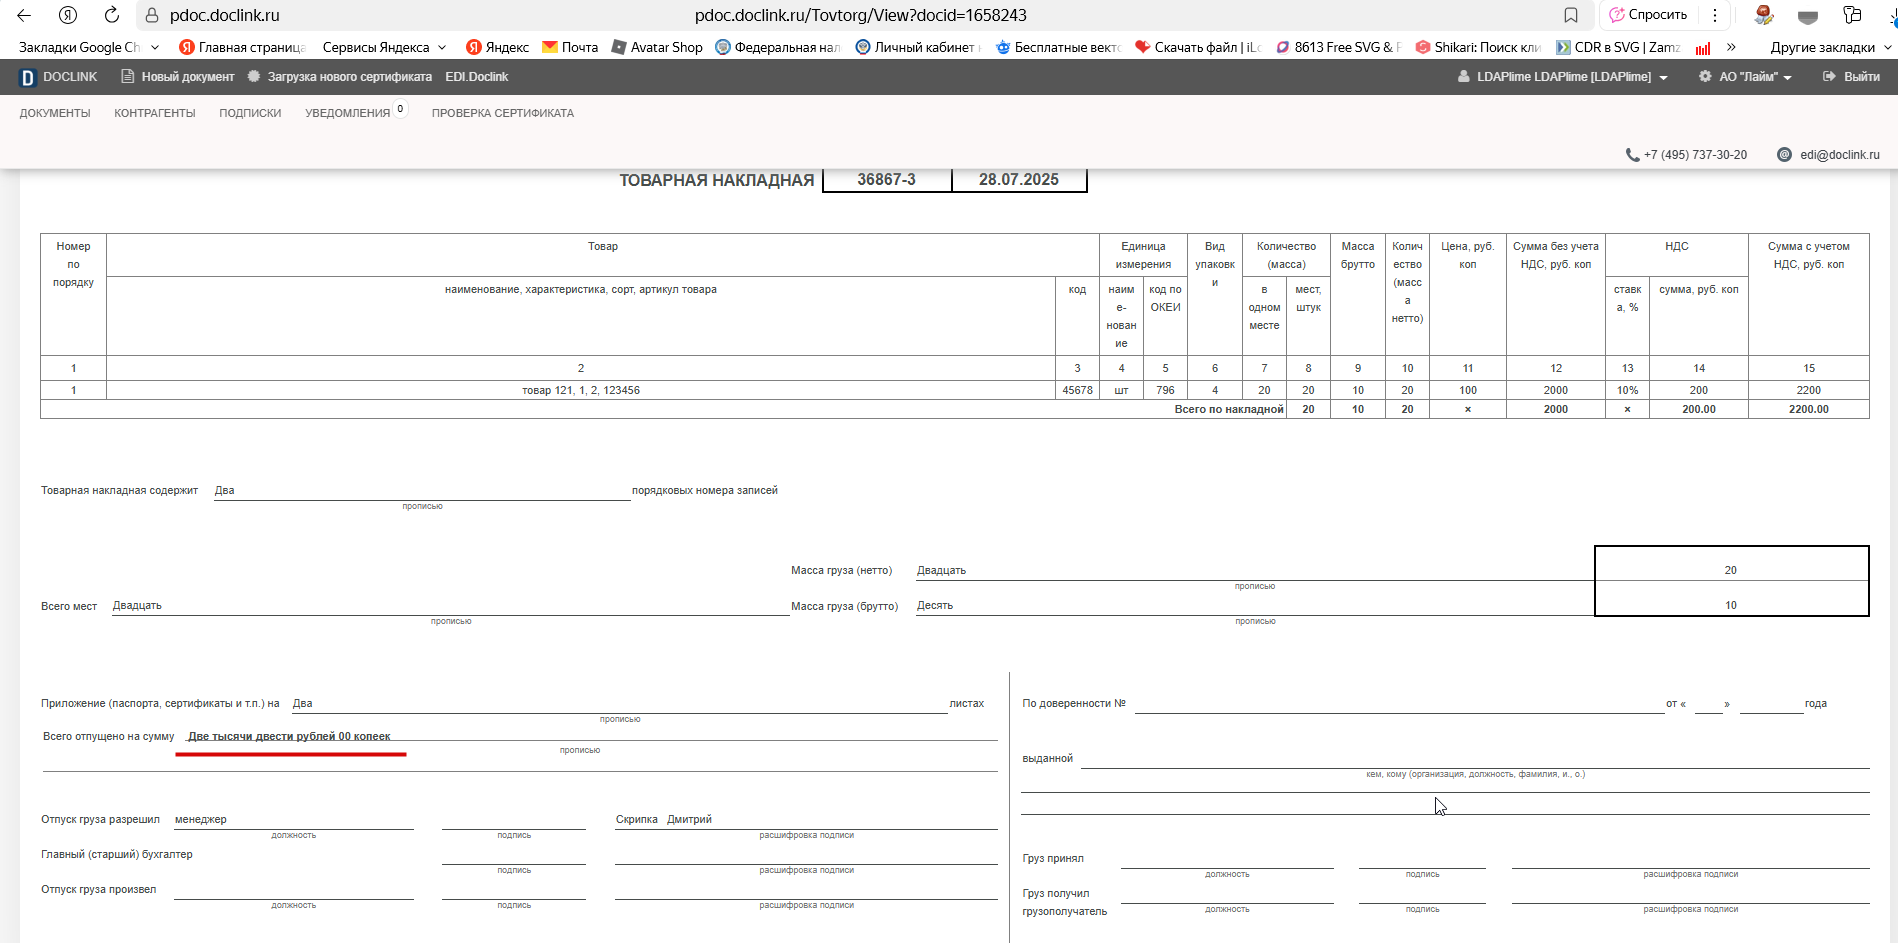This screenshot has width=1898, height=943.
Task: Open the browser extensions icon
Action: coord(1852,15)
